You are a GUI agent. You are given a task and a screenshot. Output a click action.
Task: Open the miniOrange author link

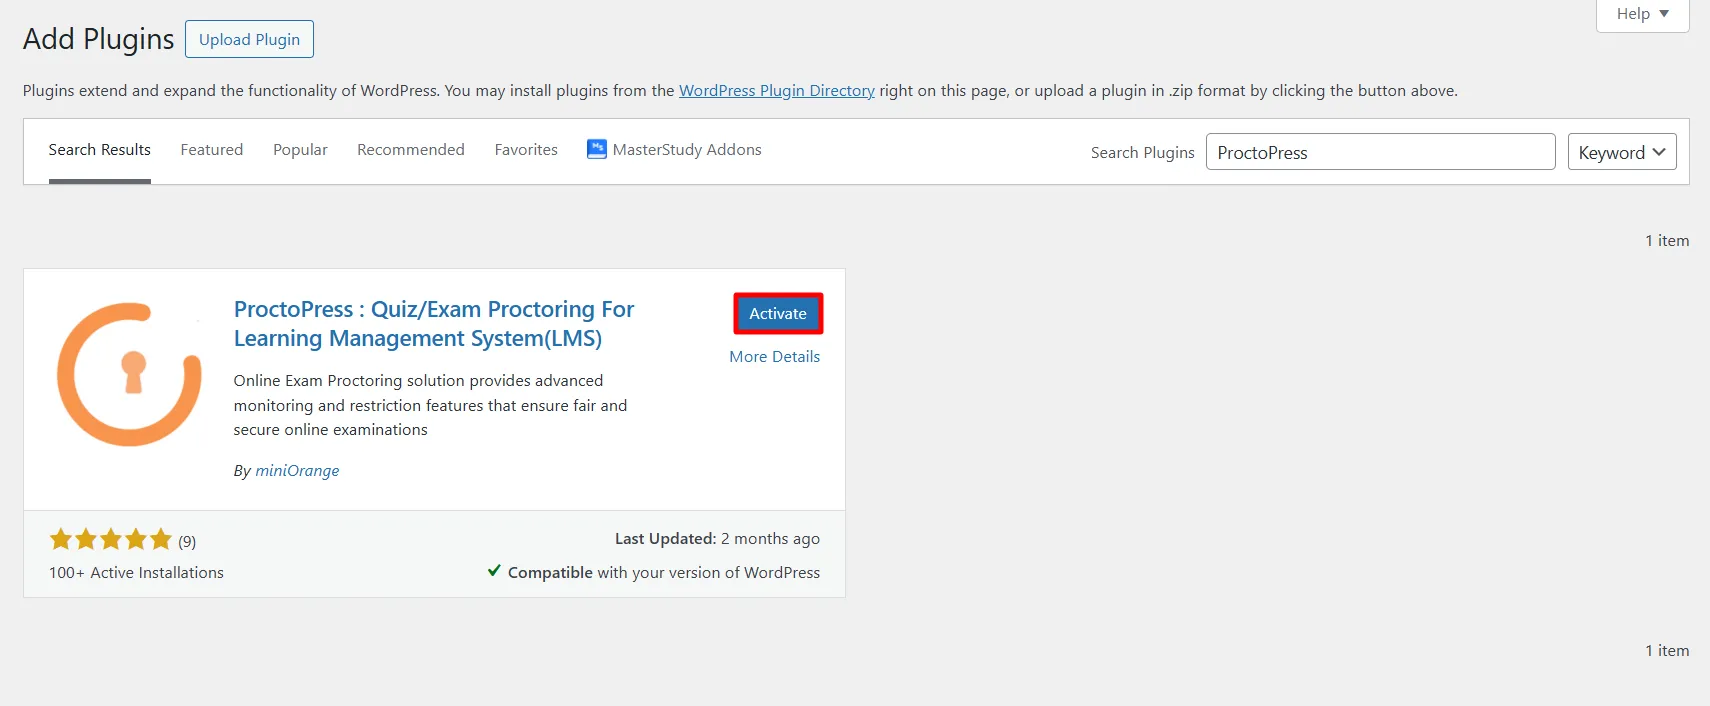point(297,471)
